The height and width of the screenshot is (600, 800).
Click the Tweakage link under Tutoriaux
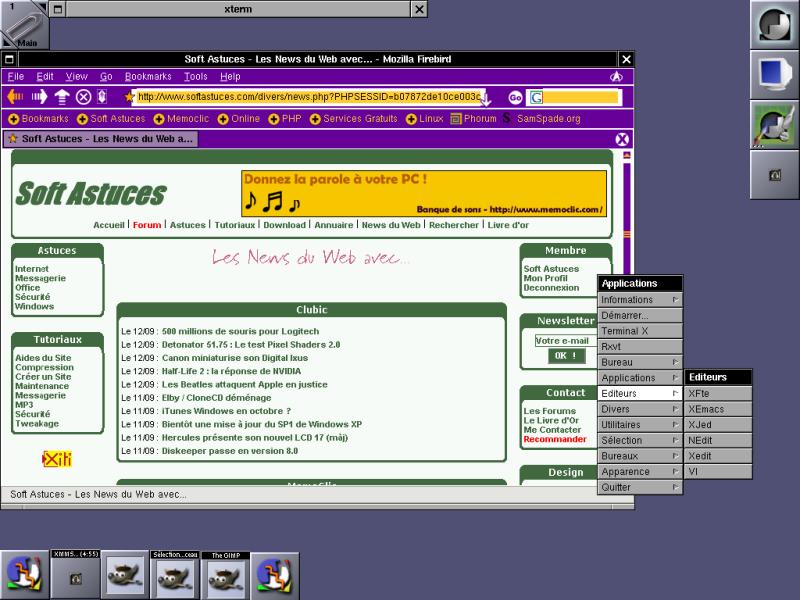(37, 424)
